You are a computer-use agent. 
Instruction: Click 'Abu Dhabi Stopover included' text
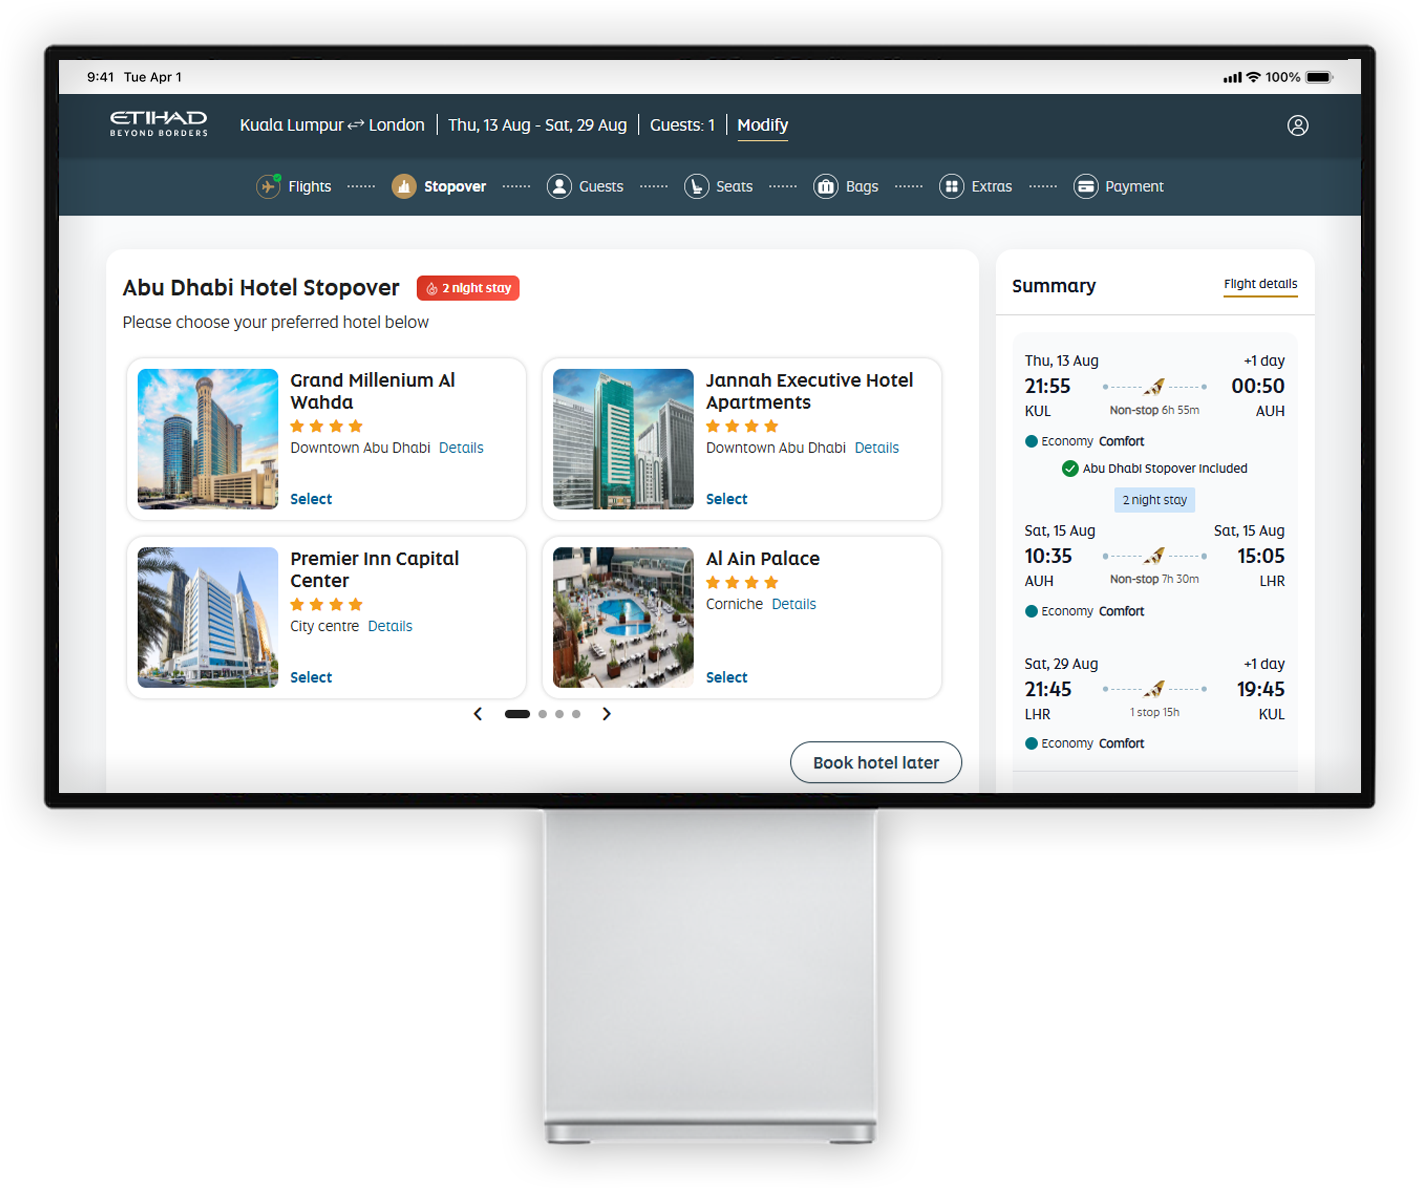tap(1165, 468)
